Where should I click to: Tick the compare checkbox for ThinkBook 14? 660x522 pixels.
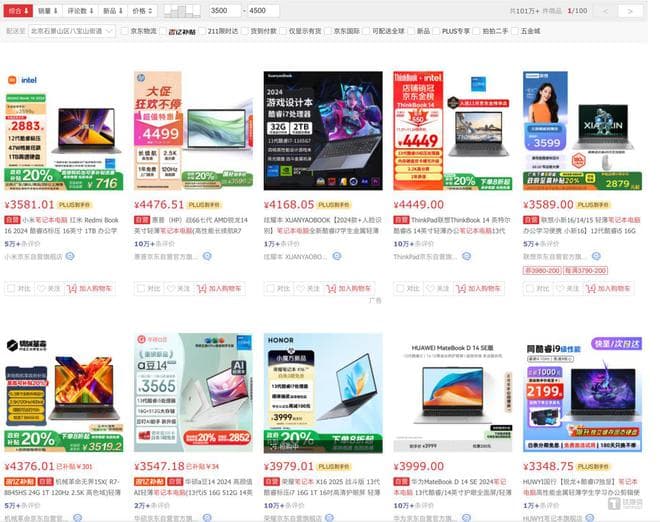(399, 288)
